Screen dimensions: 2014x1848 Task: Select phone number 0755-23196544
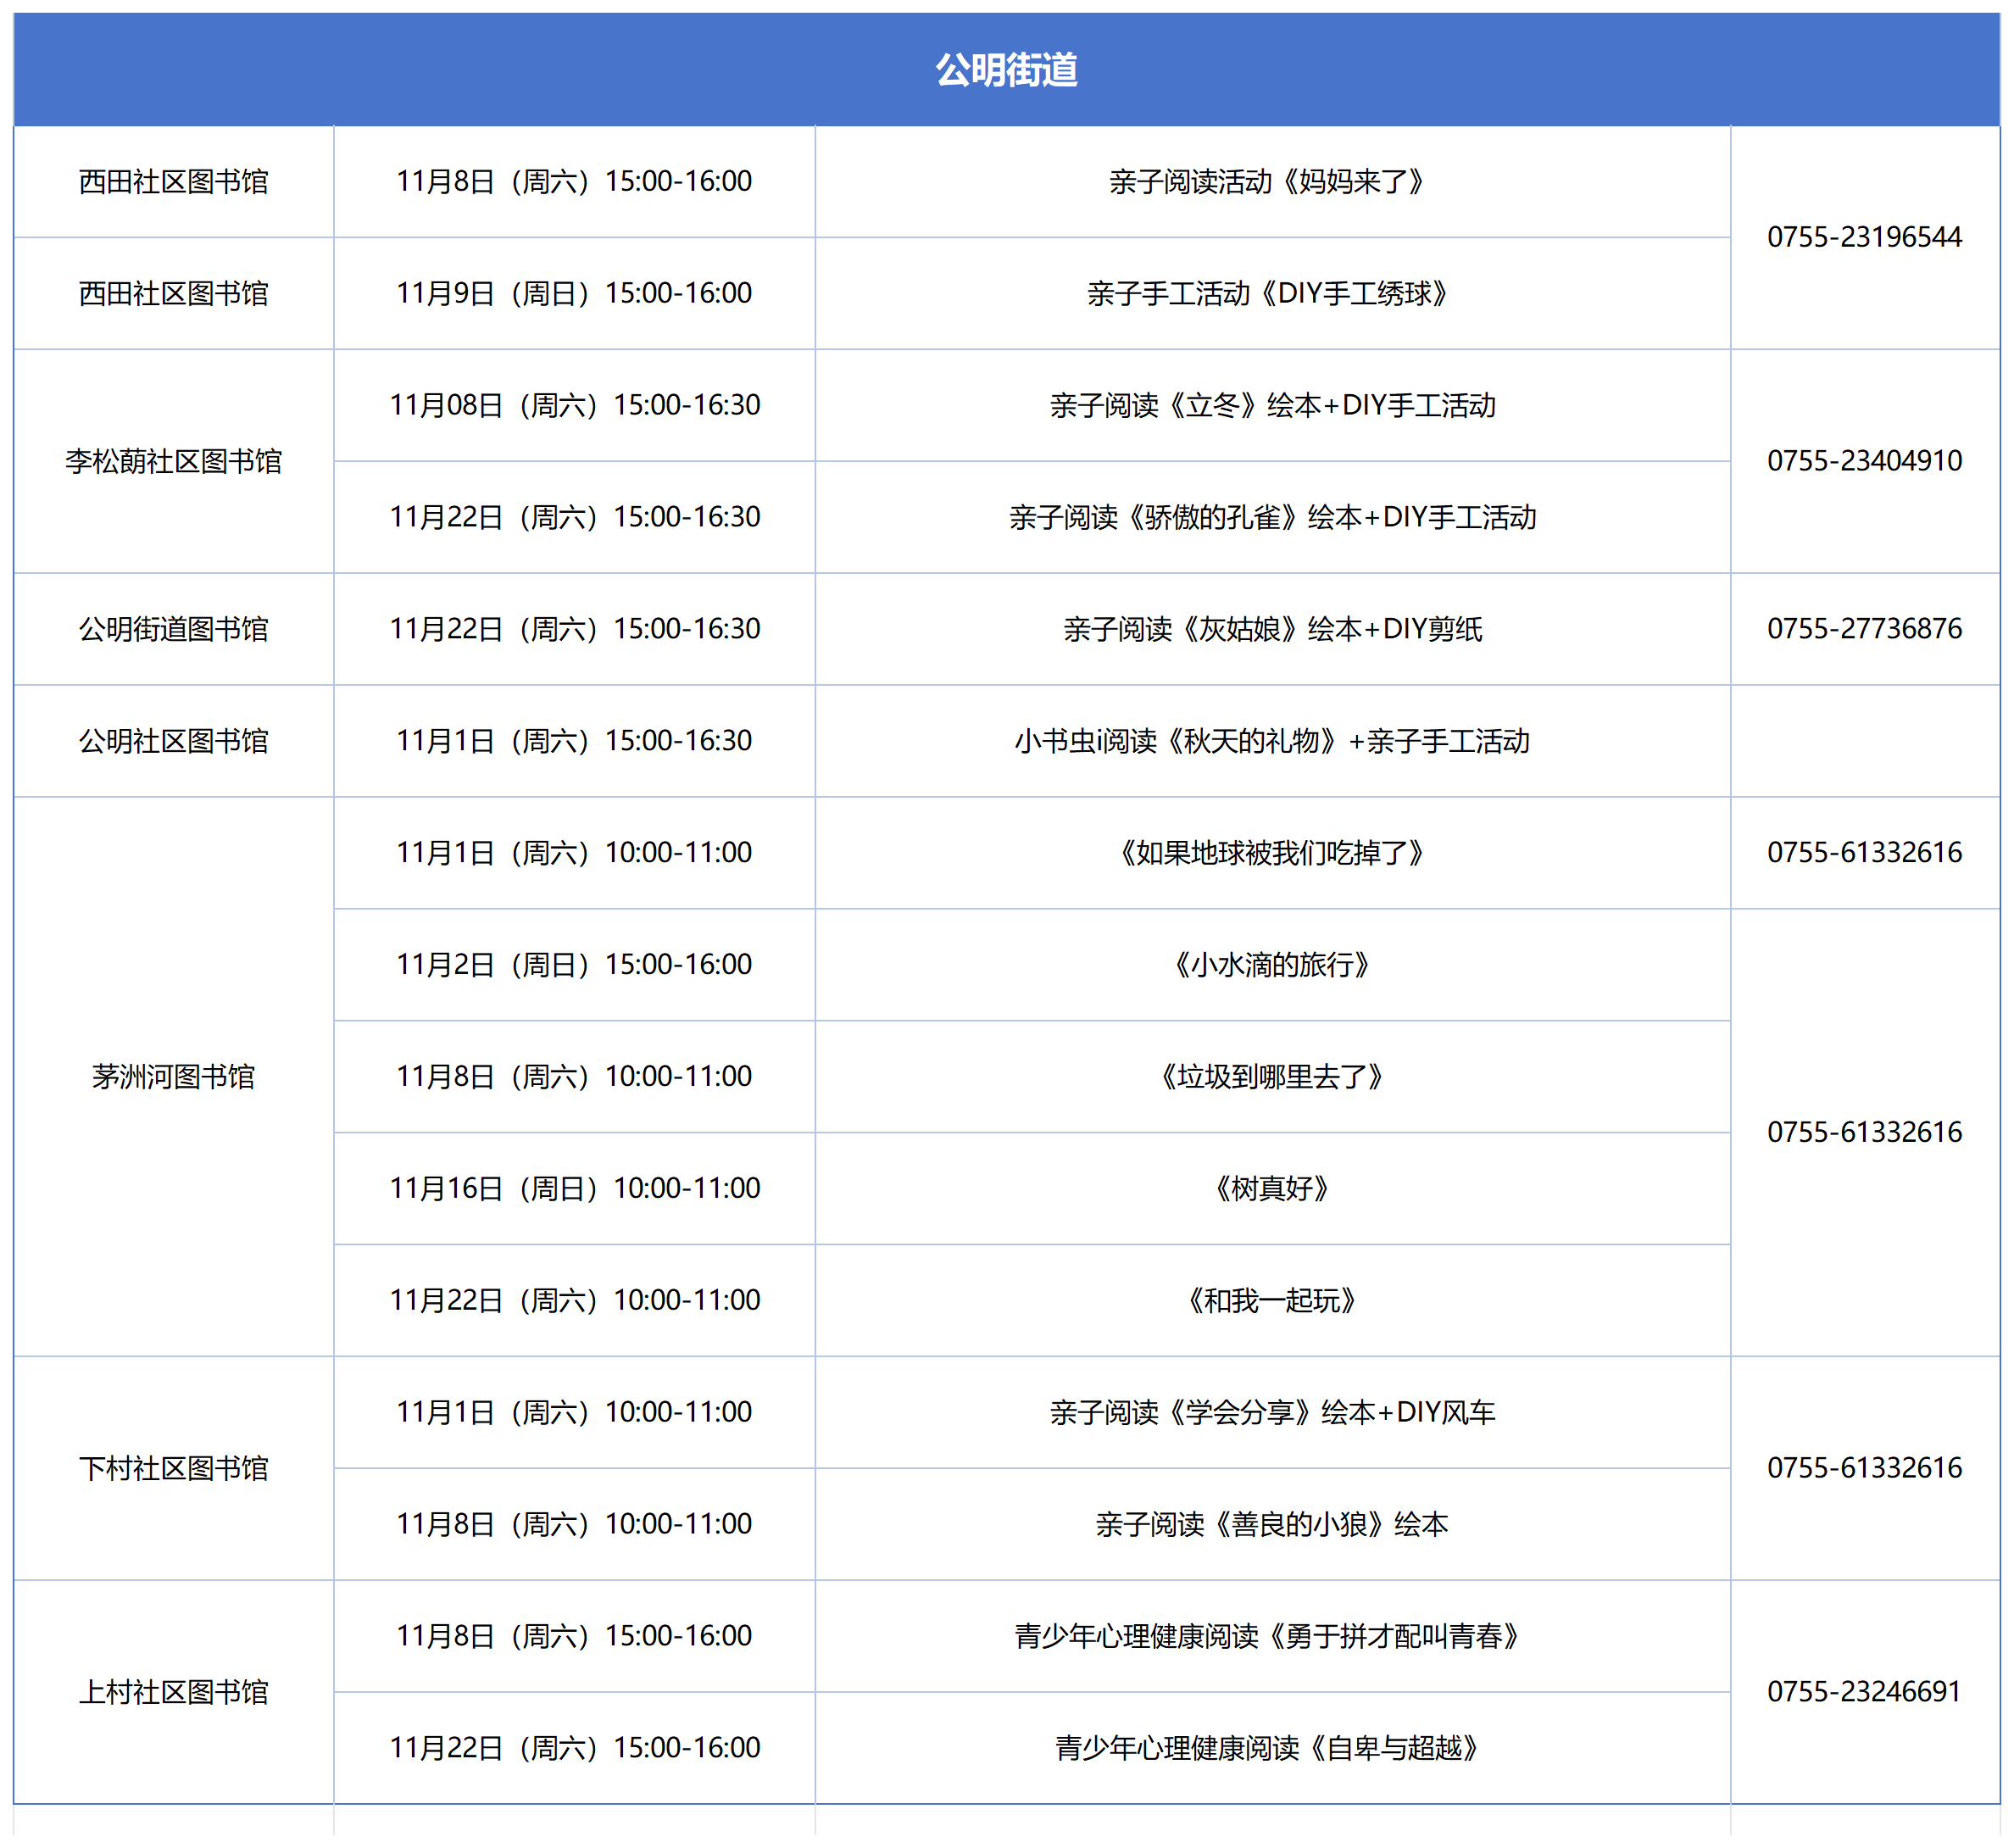pos(1864,237)
